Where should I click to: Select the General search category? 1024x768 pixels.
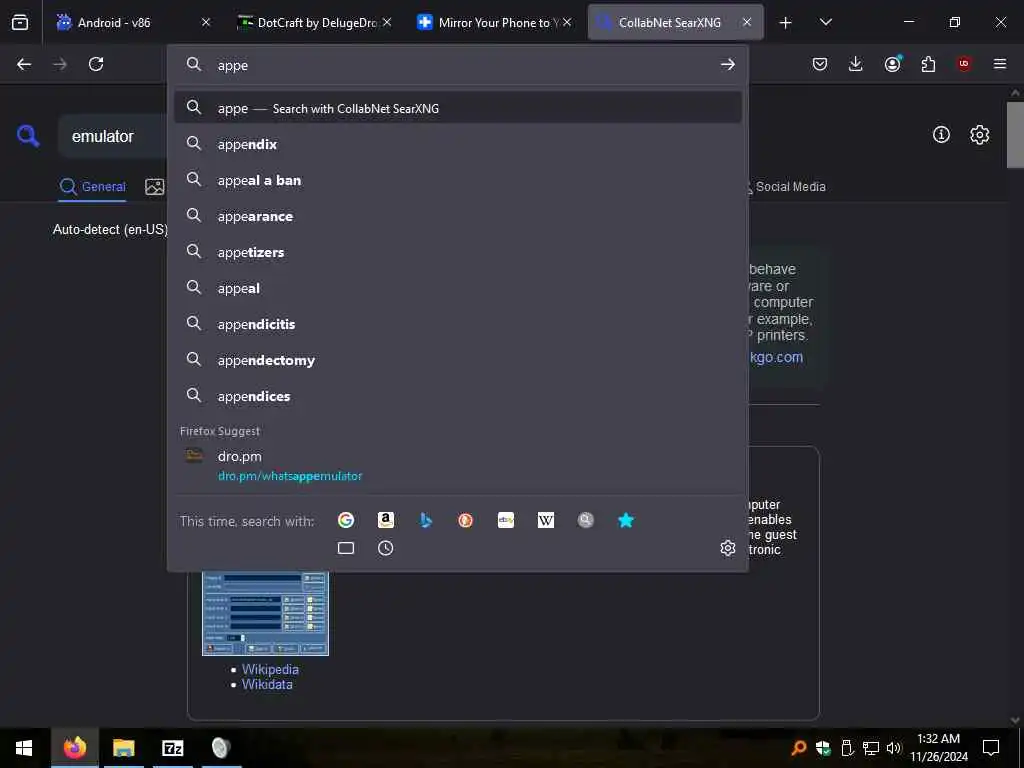point(92,187)
